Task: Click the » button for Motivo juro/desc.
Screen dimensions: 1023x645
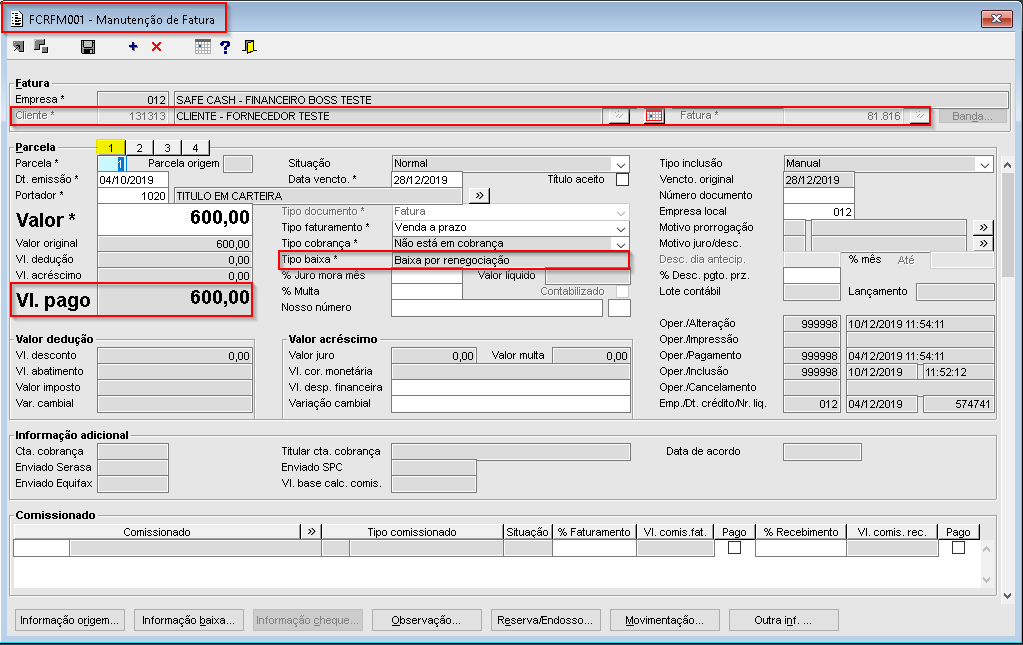Action: (x=983, y=243)
